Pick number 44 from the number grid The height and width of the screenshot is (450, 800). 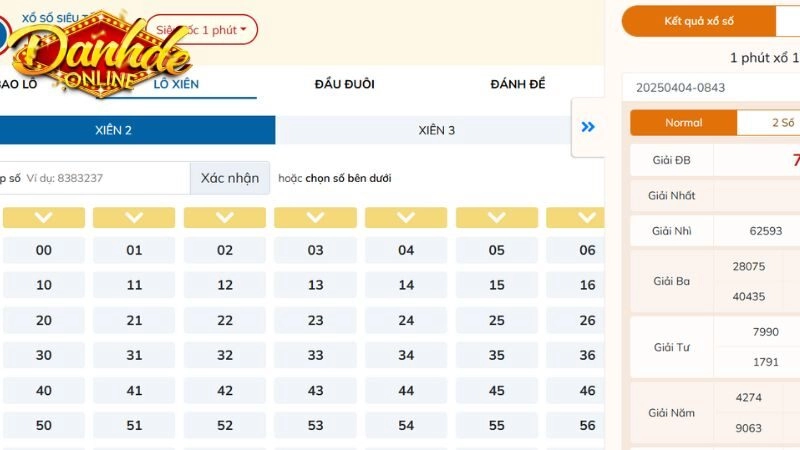[406, 391]
